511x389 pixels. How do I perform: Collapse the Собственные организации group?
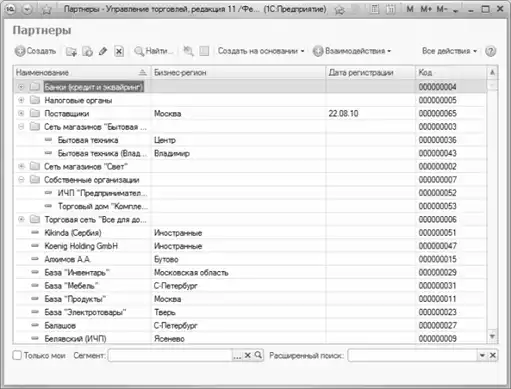pyautogui.click(x=21, y=180)
